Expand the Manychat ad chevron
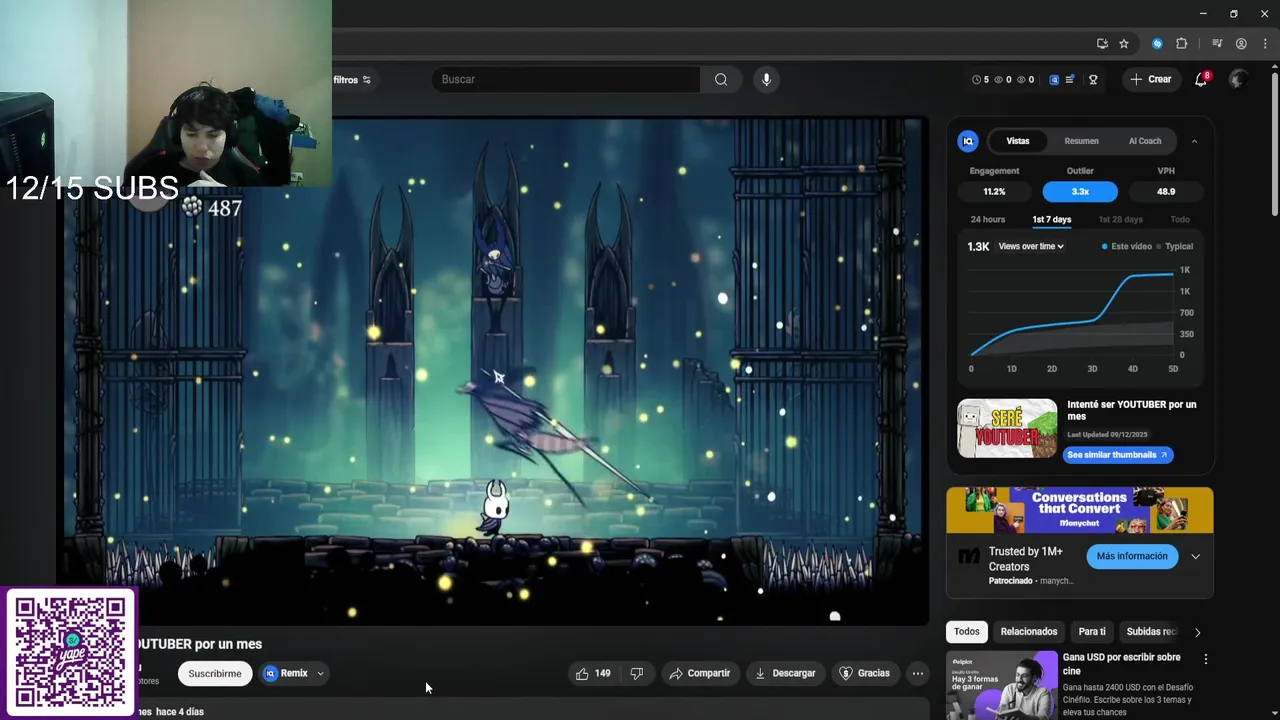 click(1195, 556)
